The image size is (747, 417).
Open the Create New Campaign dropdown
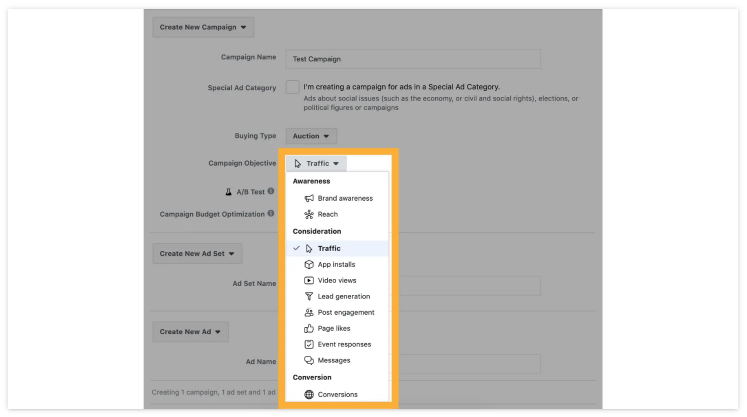(203, 27)
